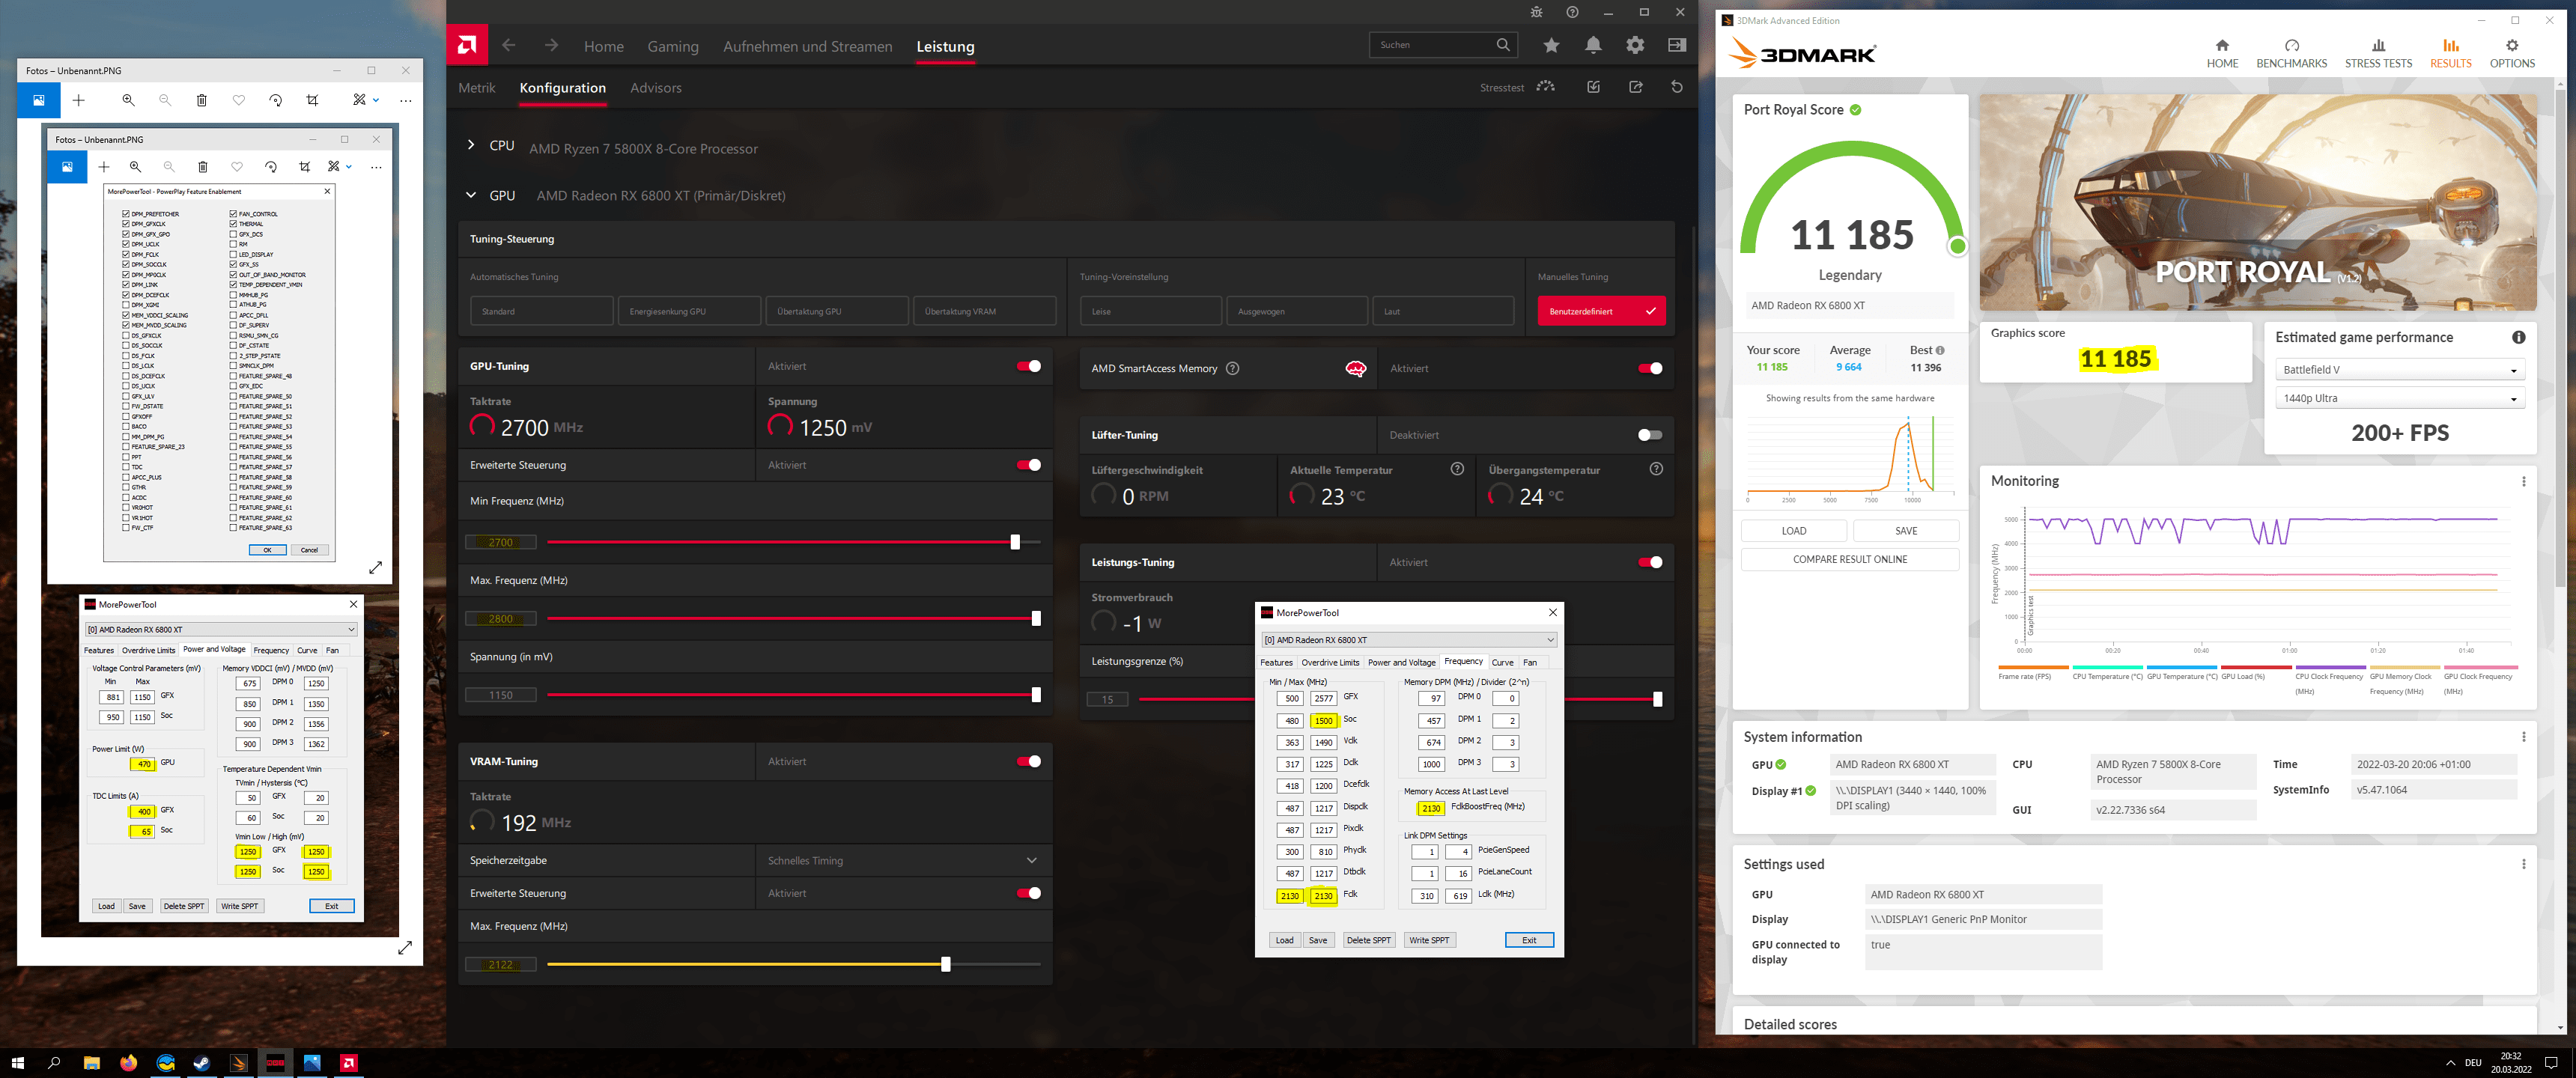Viewport: 2576px width, 1078px height.
Task: Open the Advisors sub-tab
Action: tap(656, 88)
